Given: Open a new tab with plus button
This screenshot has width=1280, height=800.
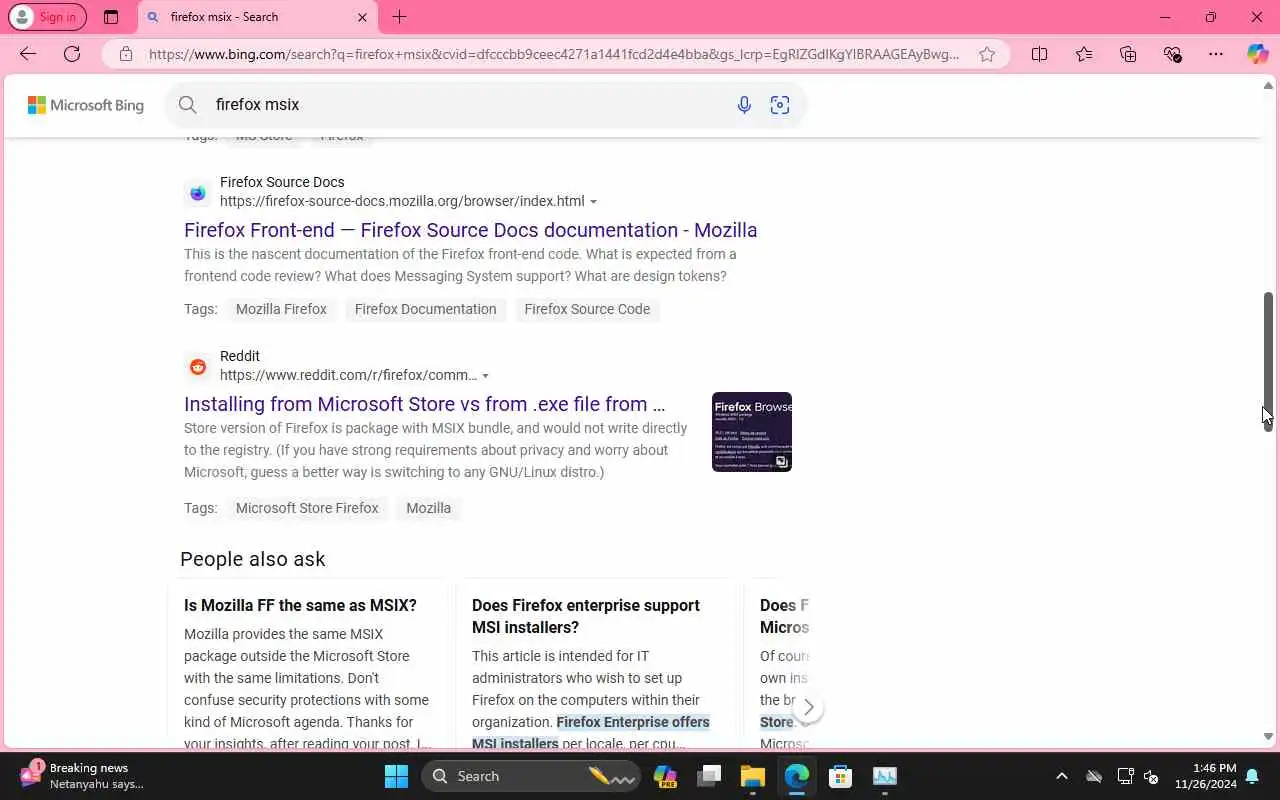Looking at the screenshot, I should click(x=399, y=17).
